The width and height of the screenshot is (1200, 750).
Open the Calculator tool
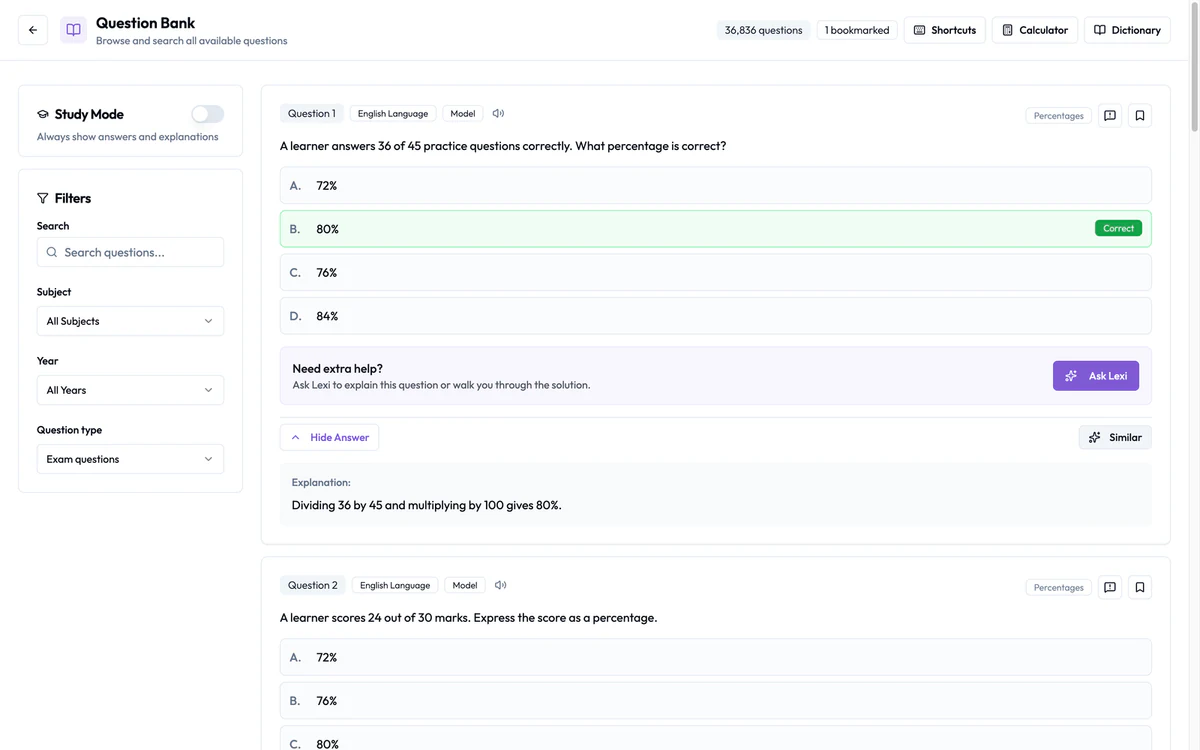tap(1035, 30)
